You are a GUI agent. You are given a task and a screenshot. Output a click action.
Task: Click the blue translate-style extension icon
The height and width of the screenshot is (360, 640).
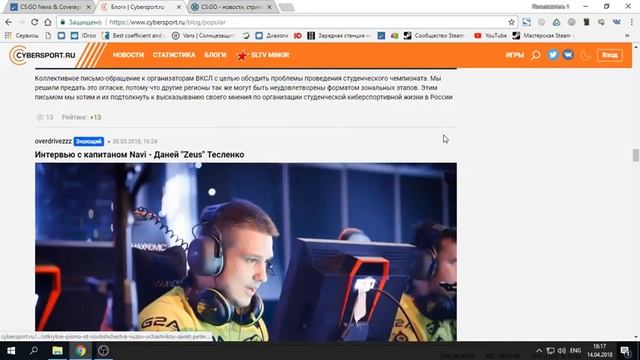tap(527, 22)
